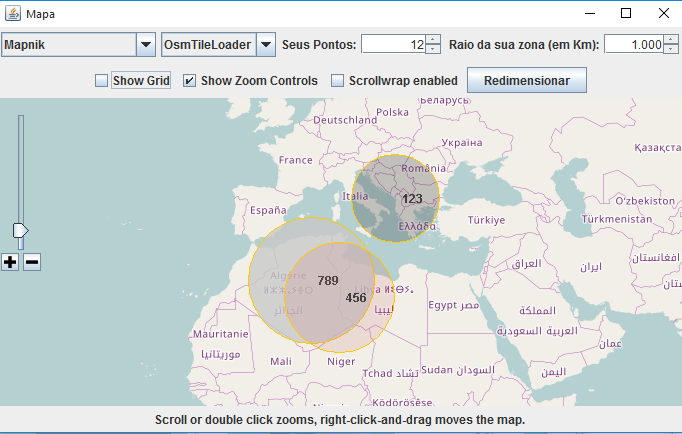Image resolution: width=682 pixels, height=434 pixels.
Task: Enable the Show Grid checkbox
Action: [x=102, y=81]
